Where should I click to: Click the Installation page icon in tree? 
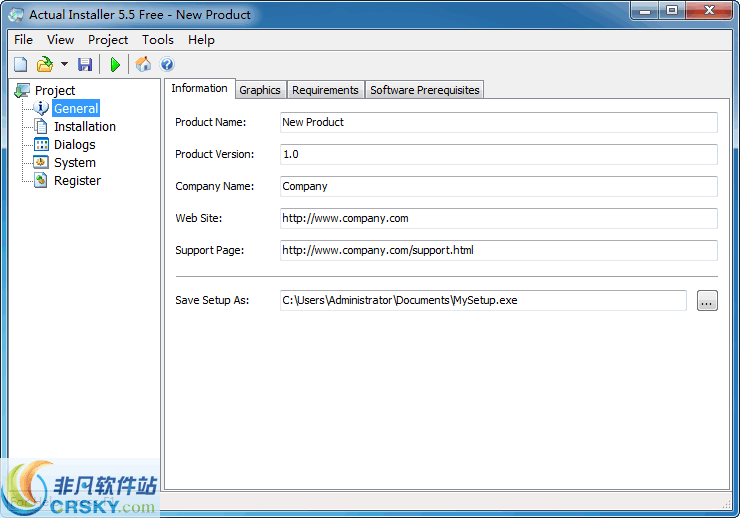click(x=41, y=126)
